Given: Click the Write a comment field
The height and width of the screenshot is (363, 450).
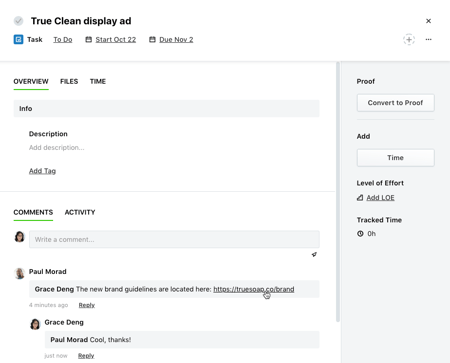Looking at the screenshot, I should click(174, 239).
